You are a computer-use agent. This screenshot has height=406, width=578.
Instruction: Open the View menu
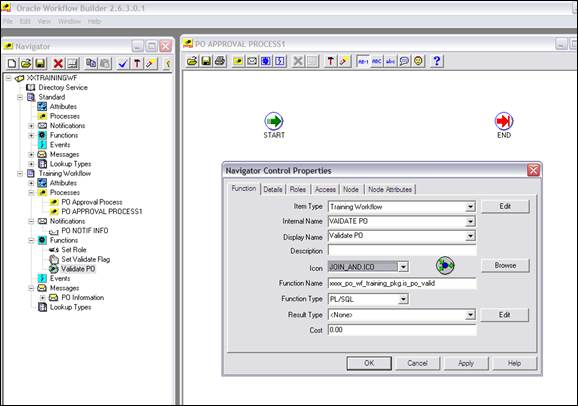44,21
